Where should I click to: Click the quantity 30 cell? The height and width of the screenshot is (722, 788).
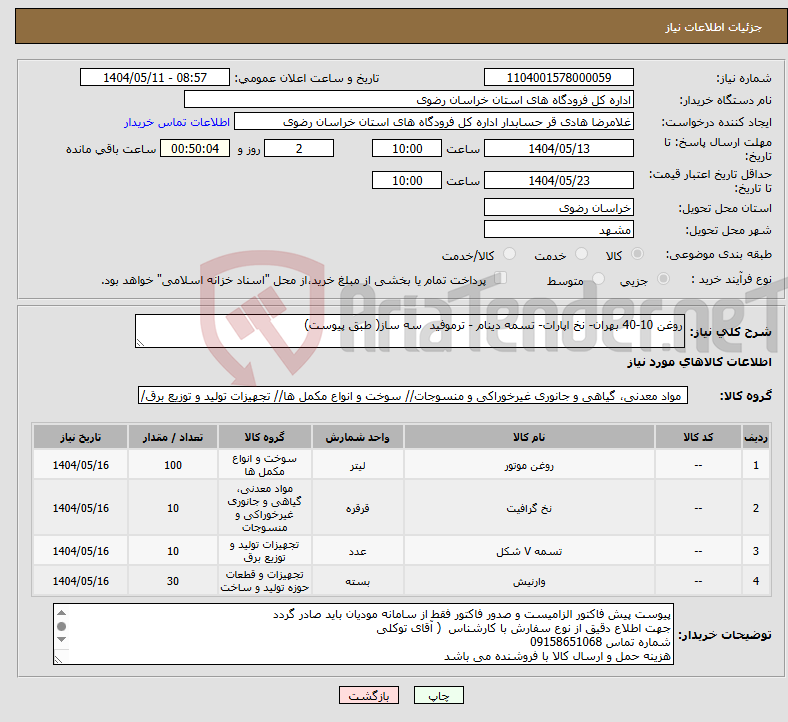(x=173, y=581)
